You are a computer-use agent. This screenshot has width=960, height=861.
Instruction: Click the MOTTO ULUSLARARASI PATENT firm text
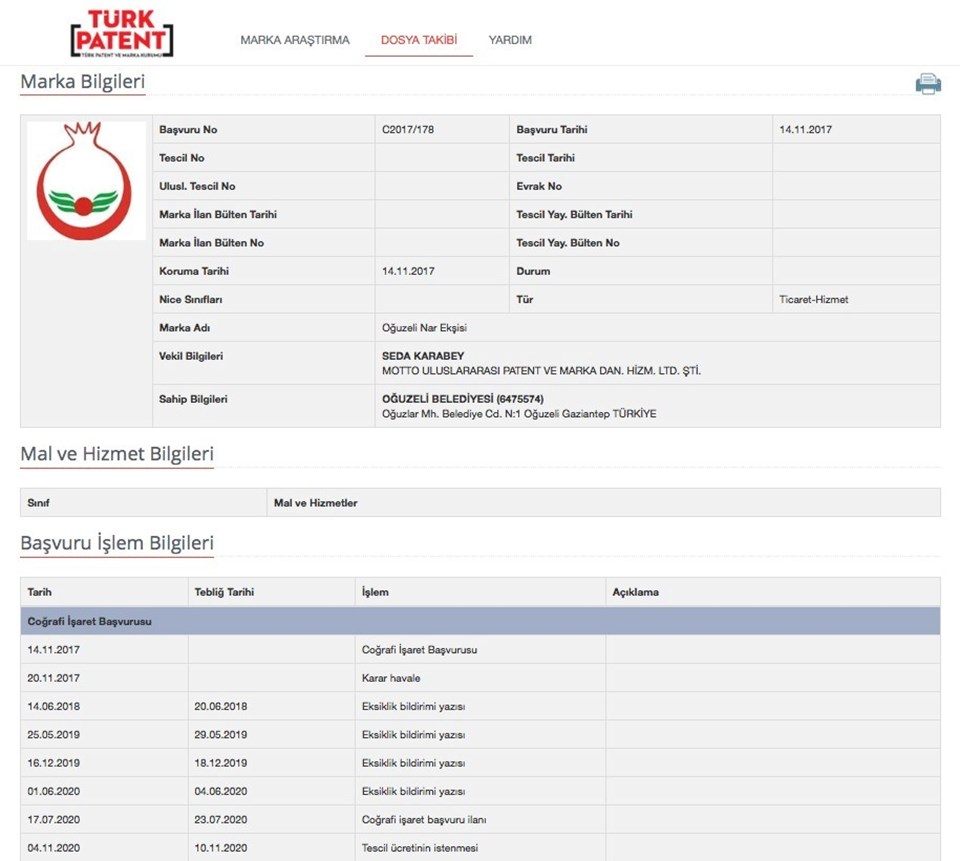click(x=541, y=370)
